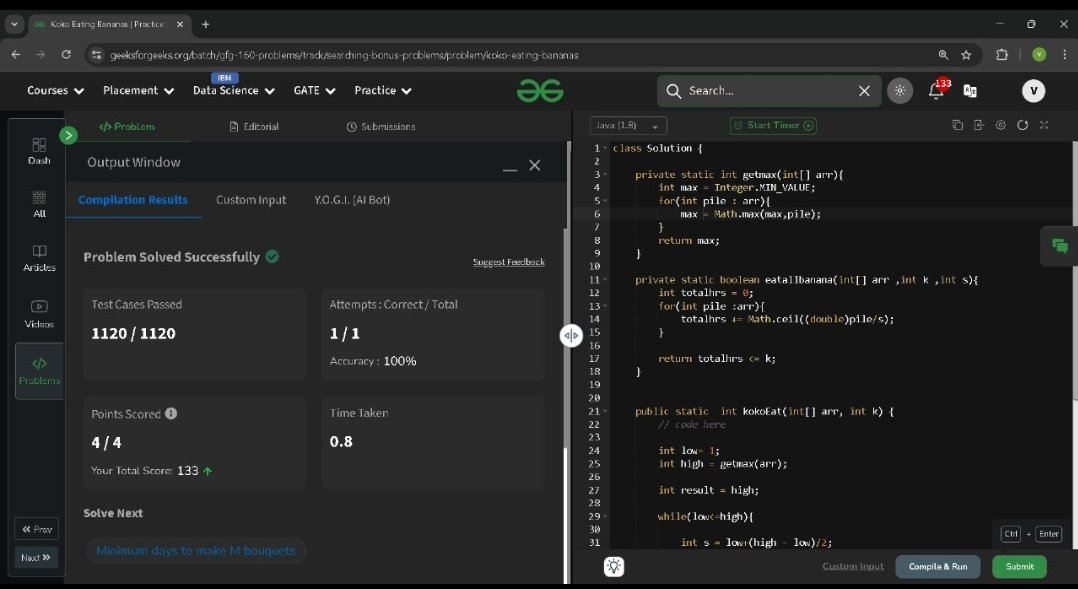Expand the Placement dropdown

click(138, 91)
